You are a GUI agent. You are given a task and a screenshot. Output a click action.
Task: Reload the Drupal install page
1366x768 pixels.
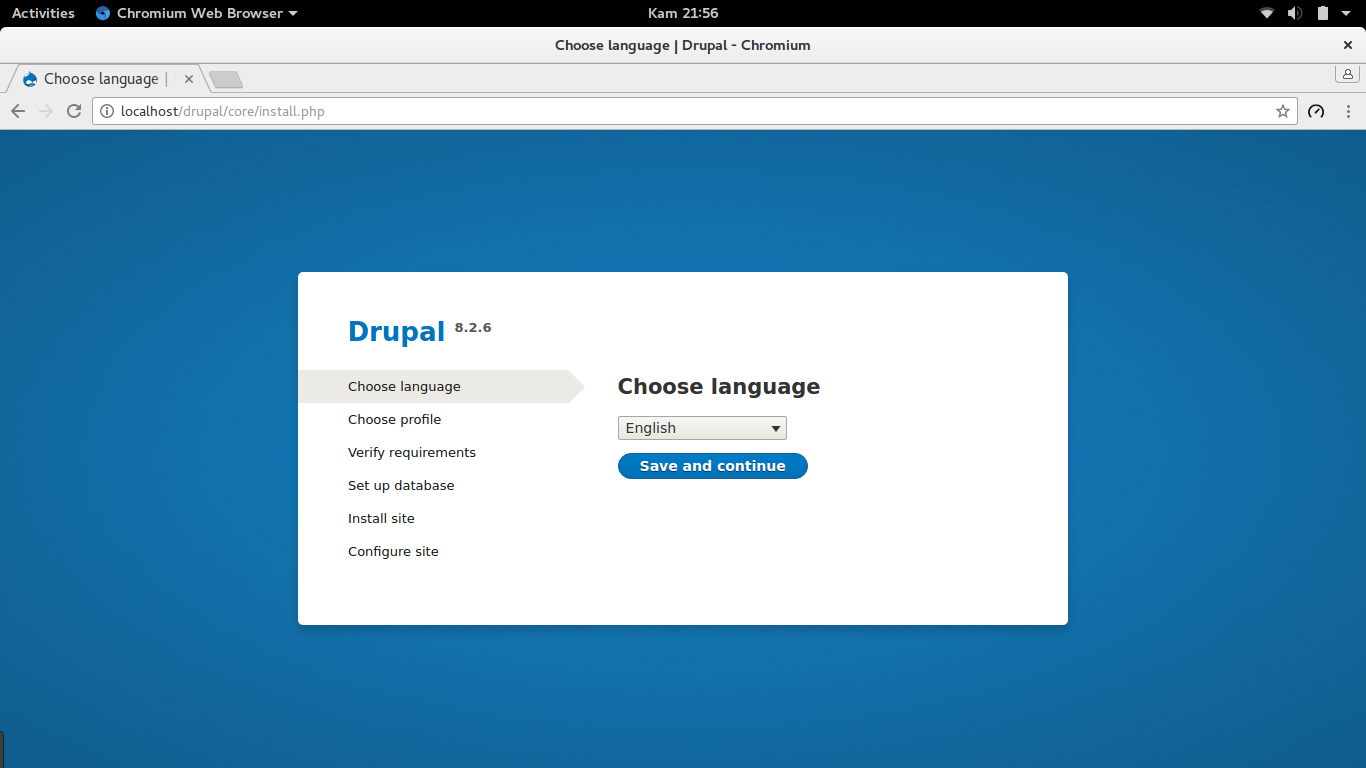[74, 111]
